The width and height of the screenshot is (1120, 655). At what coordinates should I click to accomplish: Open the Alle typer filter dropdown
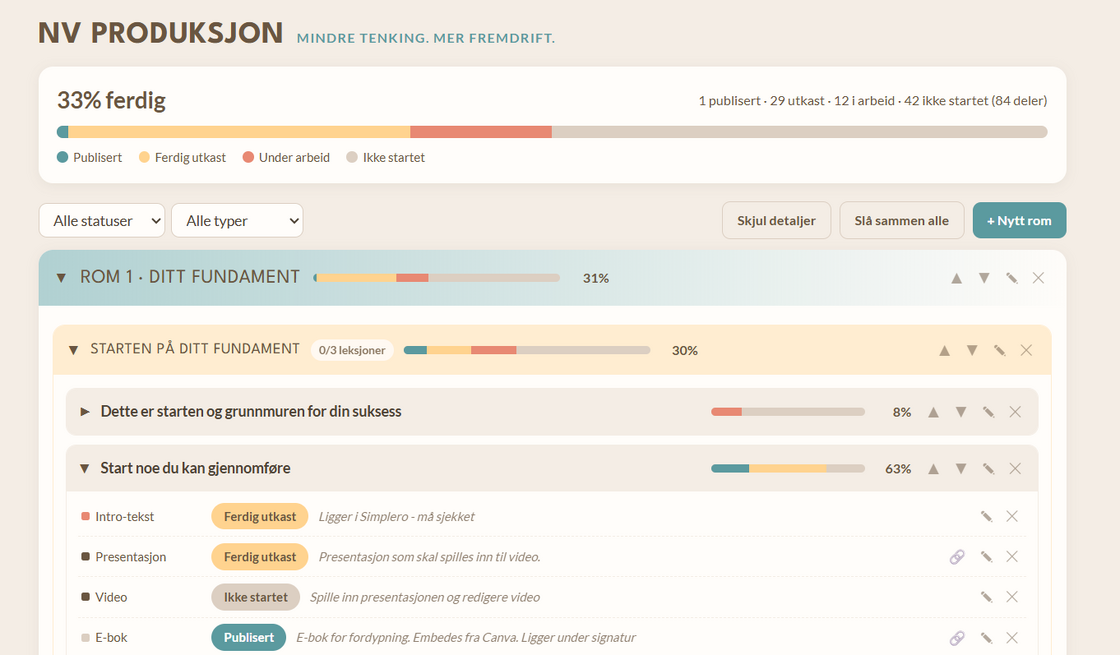tap(237, 221)
